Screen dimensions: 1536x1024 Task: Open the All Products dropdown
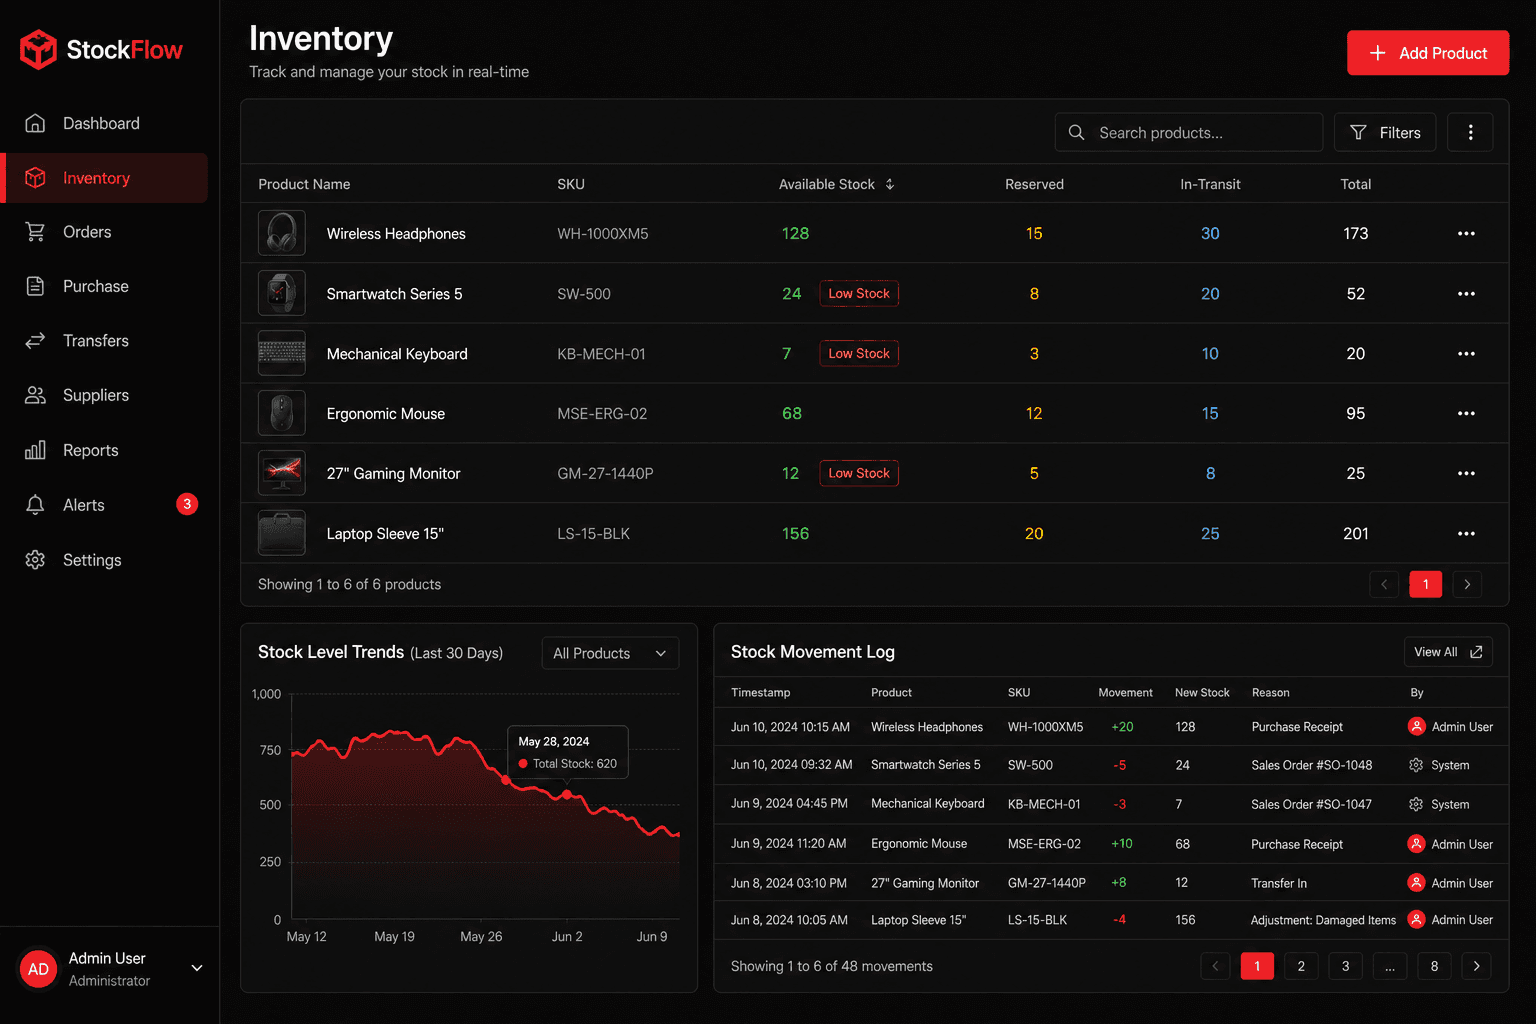610,653
